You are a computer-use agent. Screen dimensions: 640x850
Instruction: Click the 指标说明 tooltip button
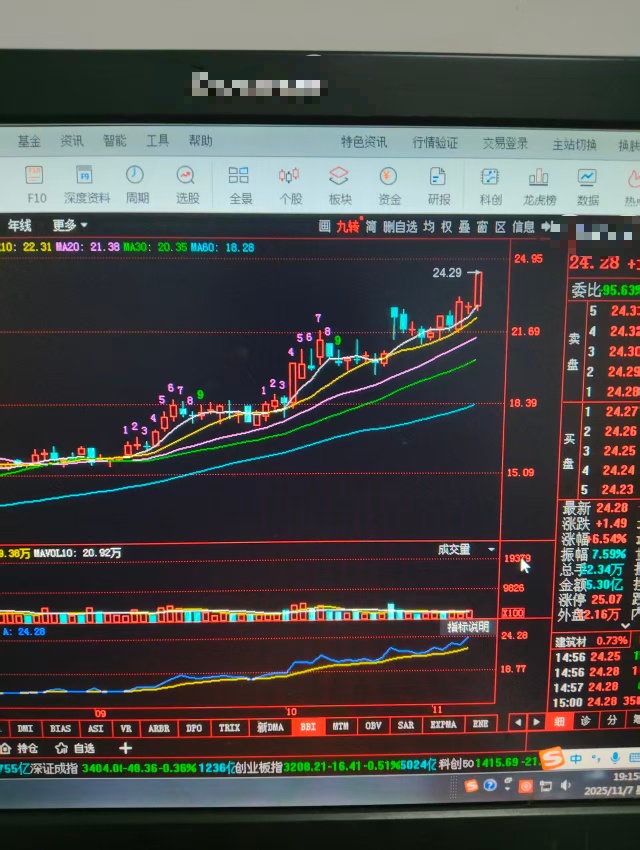click(468, 627)
